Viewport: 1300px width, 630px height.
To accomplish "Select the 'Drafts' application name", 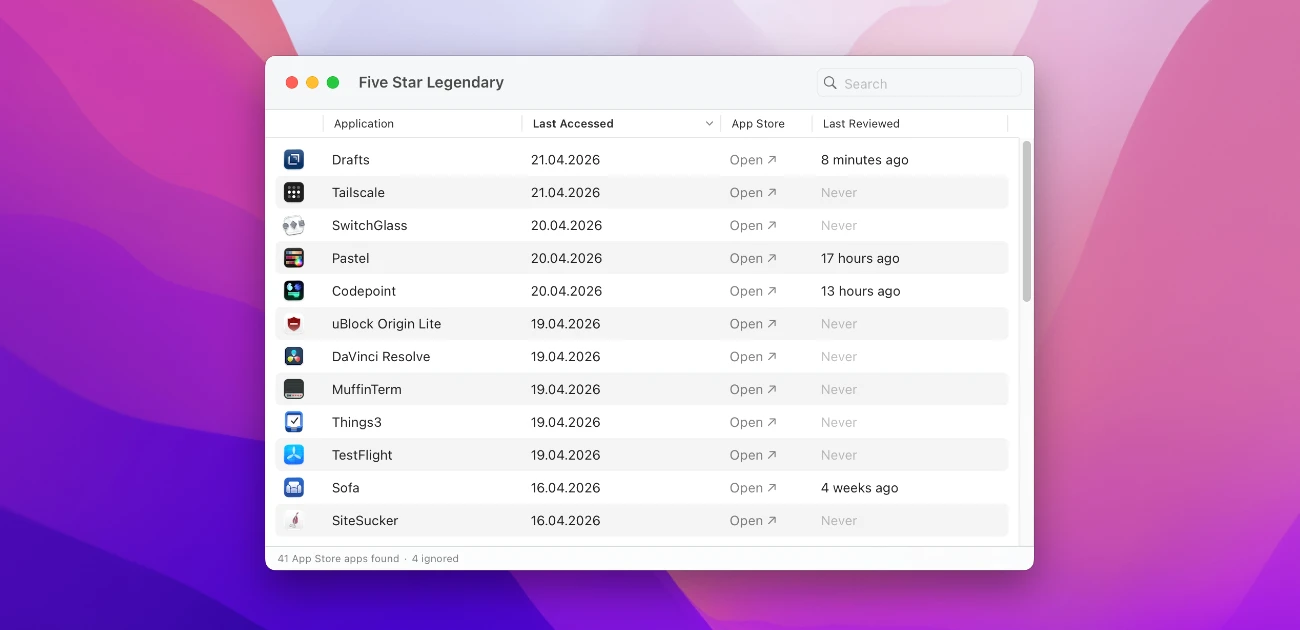I will (x=351, y=160).
